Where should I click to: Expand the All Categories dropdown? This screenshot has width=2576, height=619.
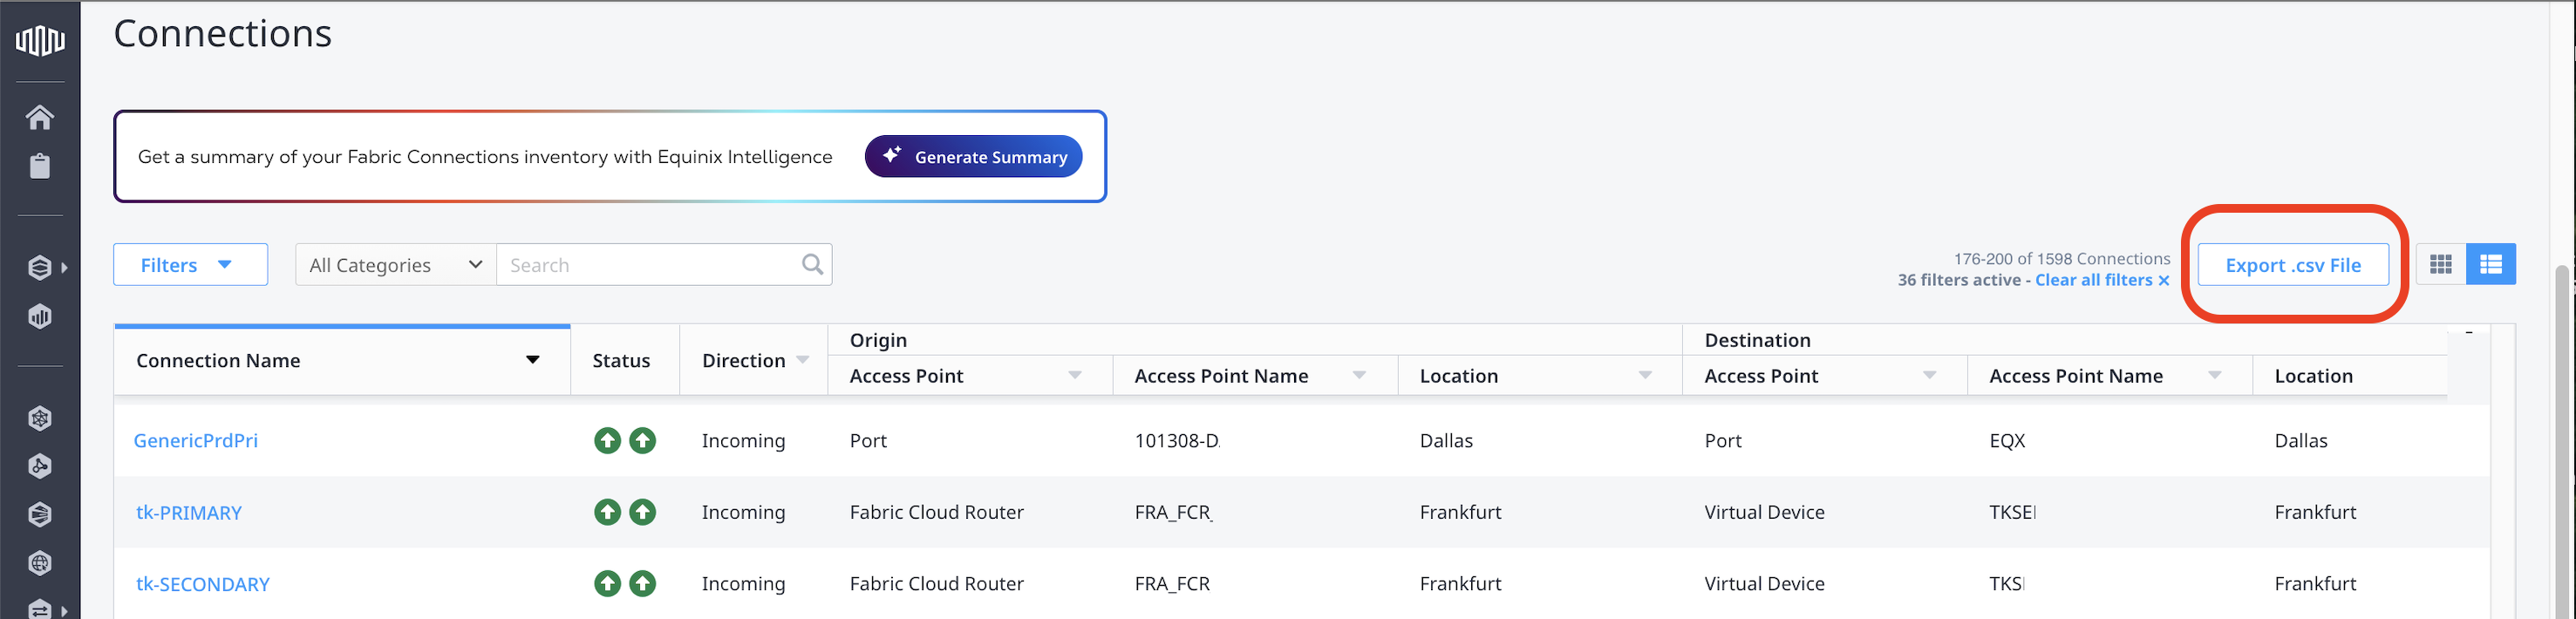tap(395, 265)
